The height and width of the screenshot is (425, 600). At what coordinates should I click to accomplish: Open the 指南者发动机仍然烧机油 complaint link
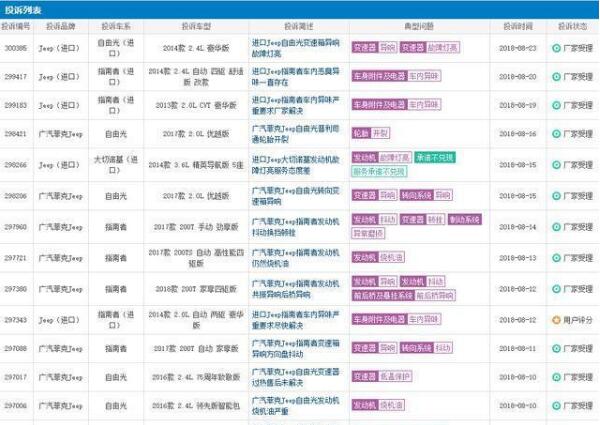[295, 258]
